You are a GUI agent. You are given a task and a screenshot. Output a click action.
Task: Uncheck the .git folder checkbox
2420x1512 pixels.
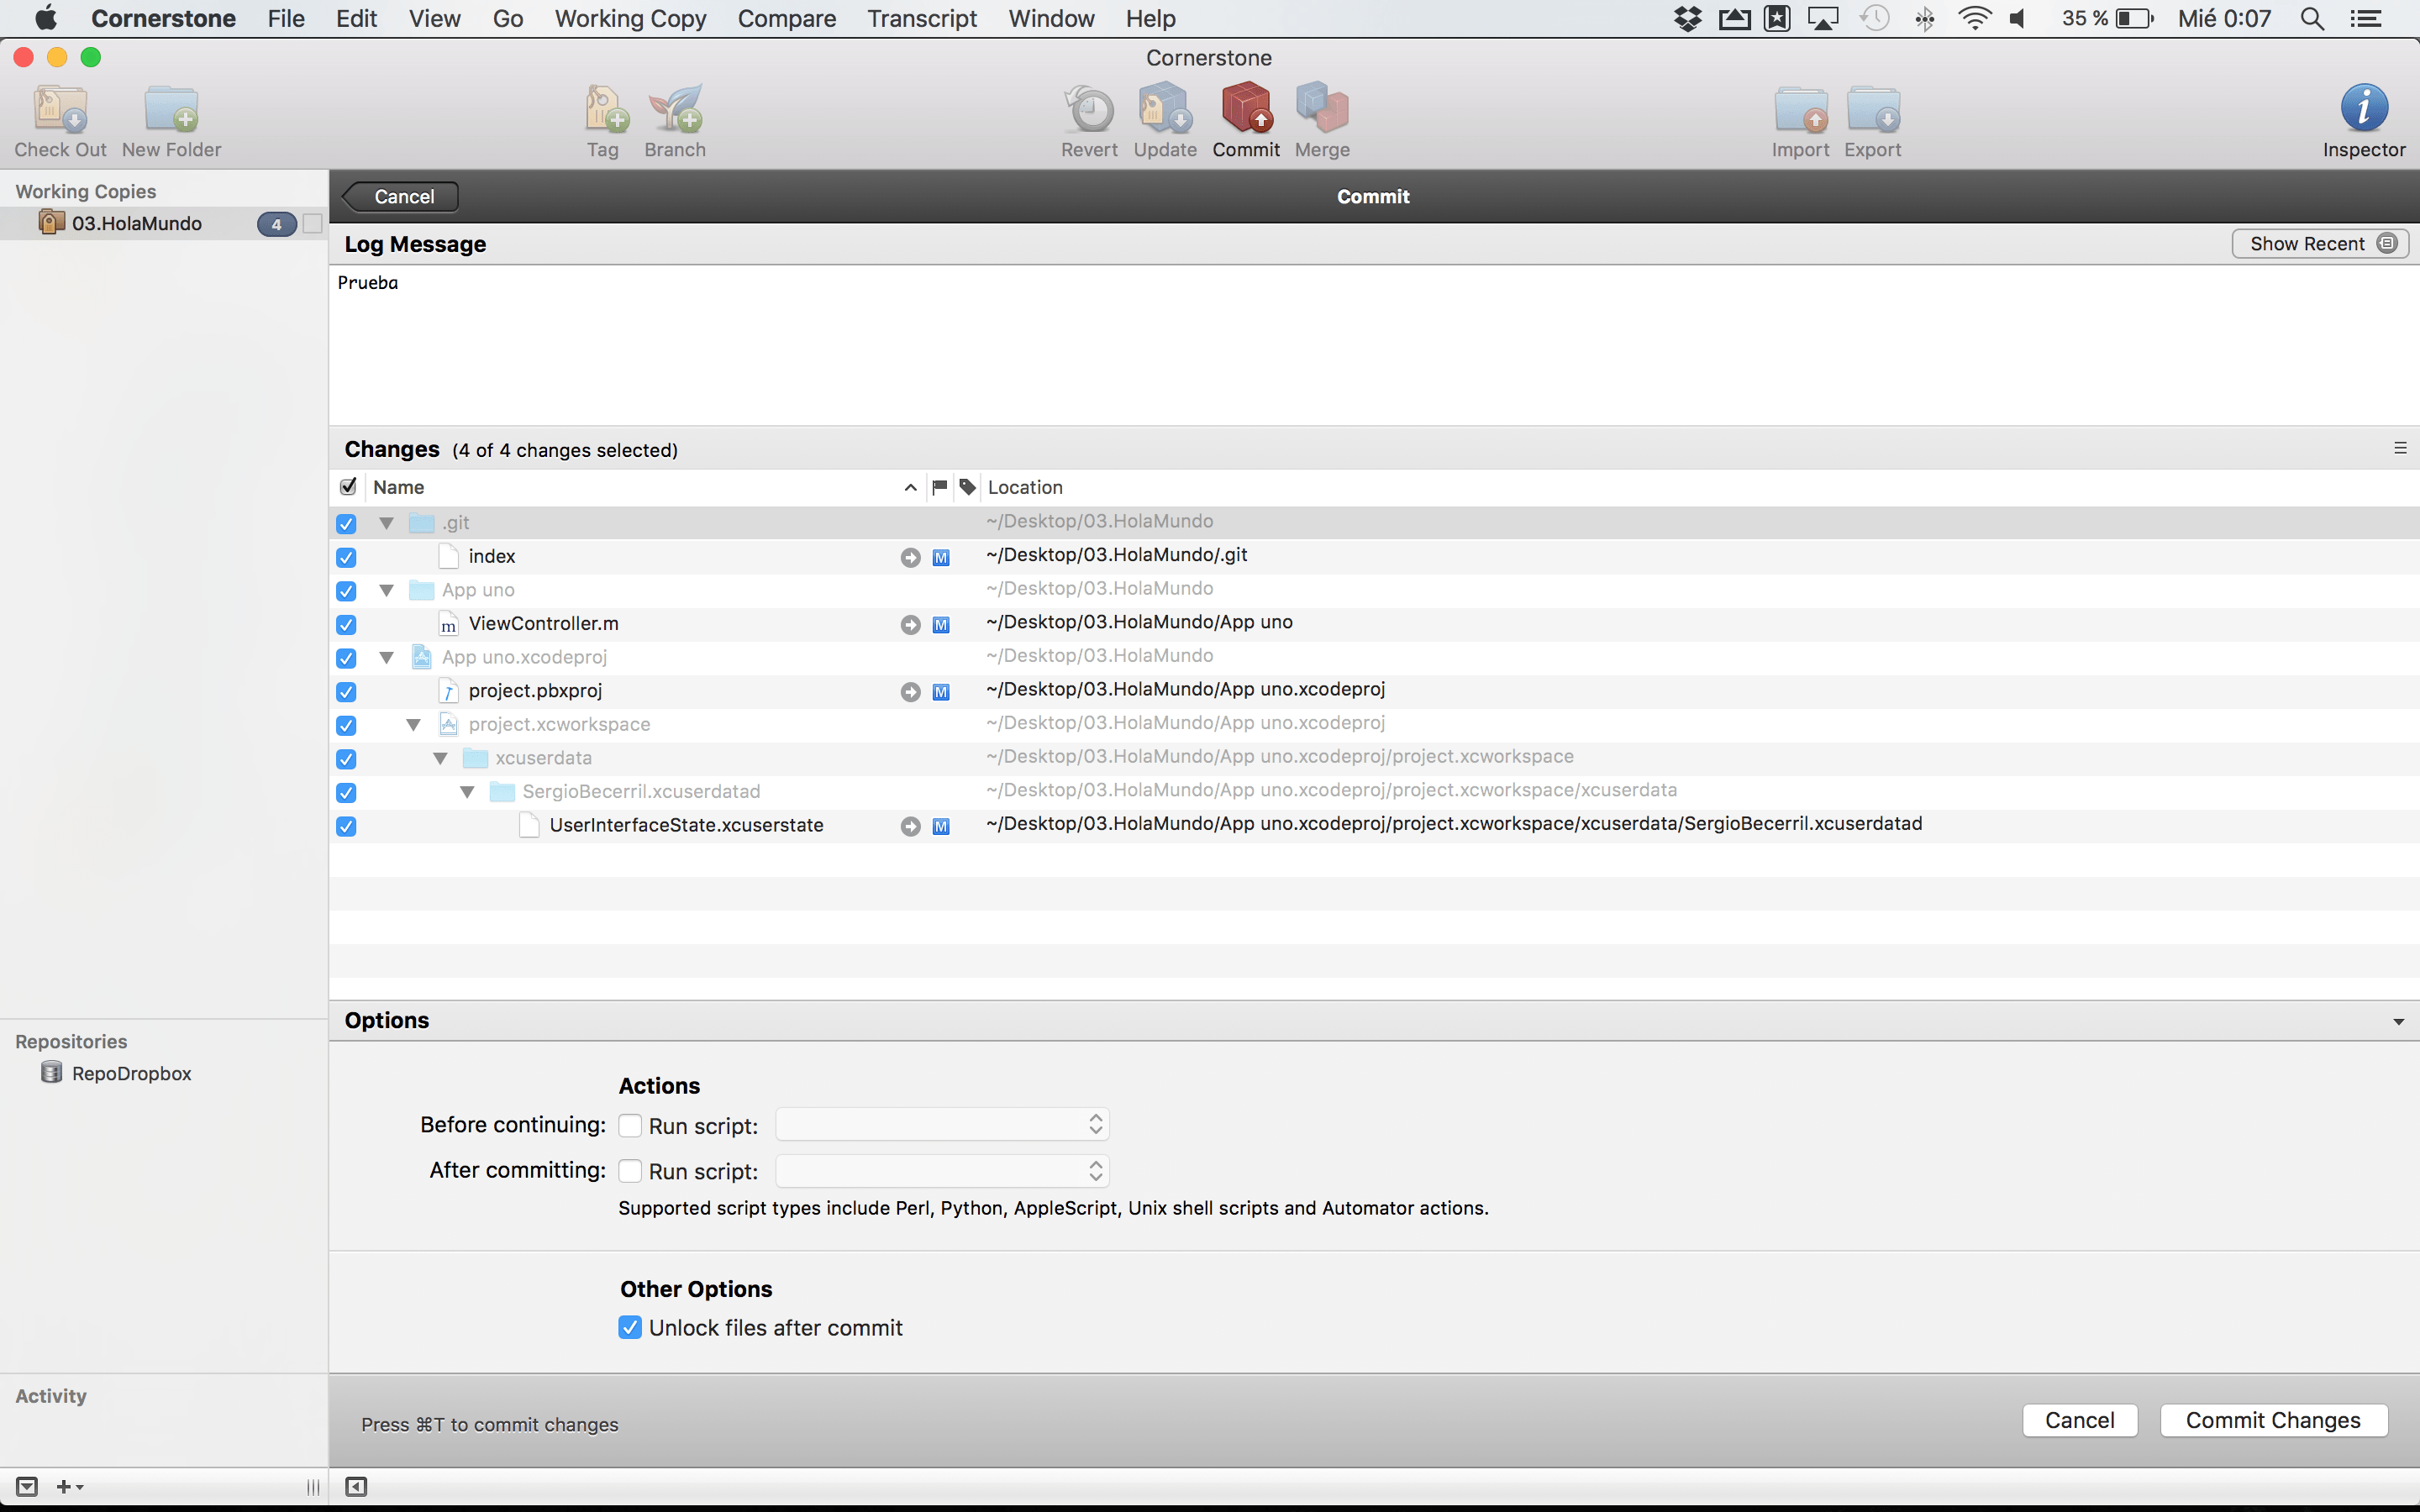(346, 524)
